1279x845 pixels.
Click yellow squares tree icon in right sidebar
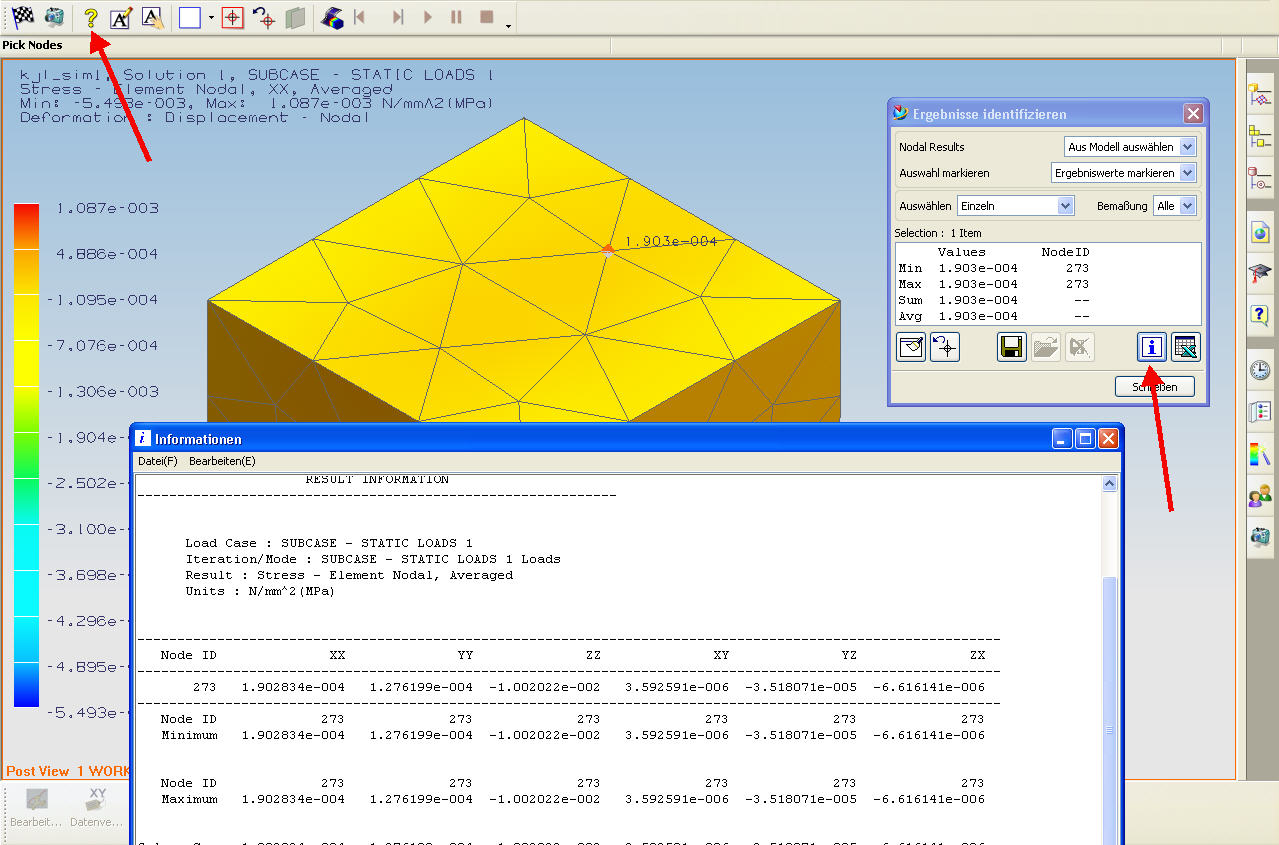click(x=1260, y=137)
